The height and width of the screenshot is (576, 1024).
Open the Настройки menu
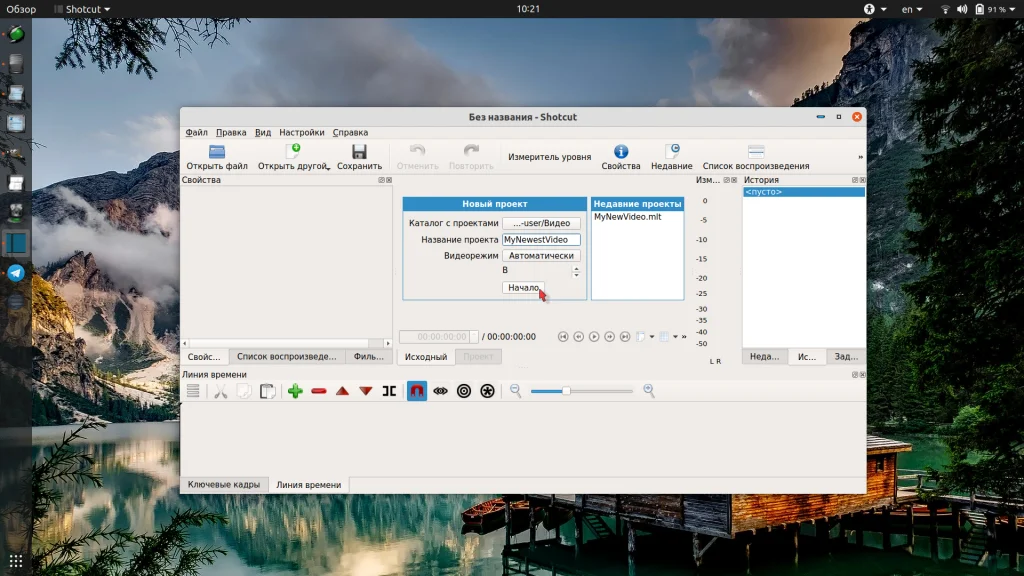301,132
